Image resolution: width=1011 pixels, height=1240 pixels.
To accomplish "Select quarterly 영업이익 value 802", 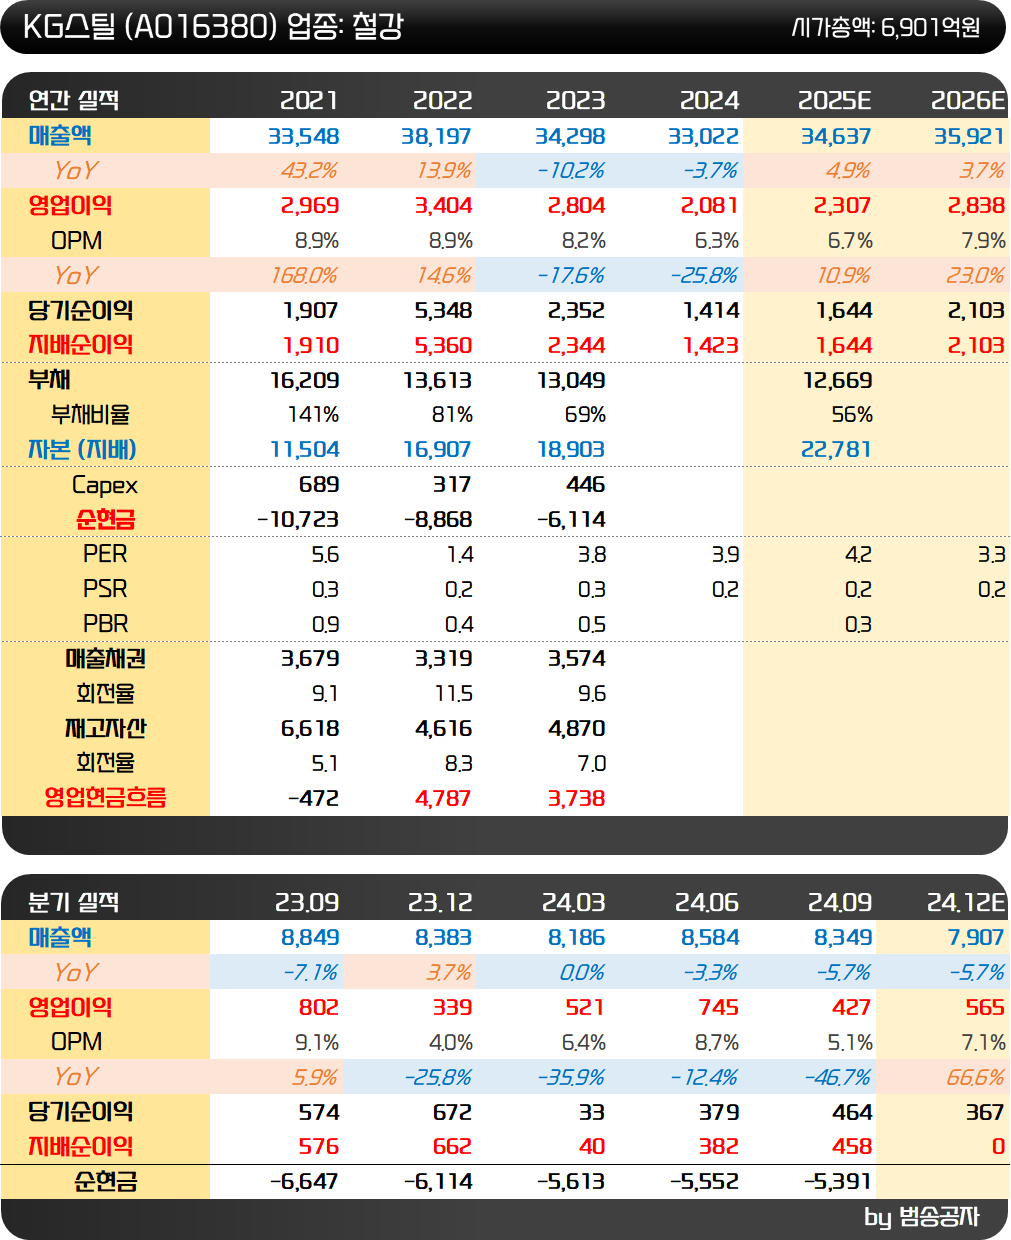I will pyautogui.click(x=319, y=1008).
